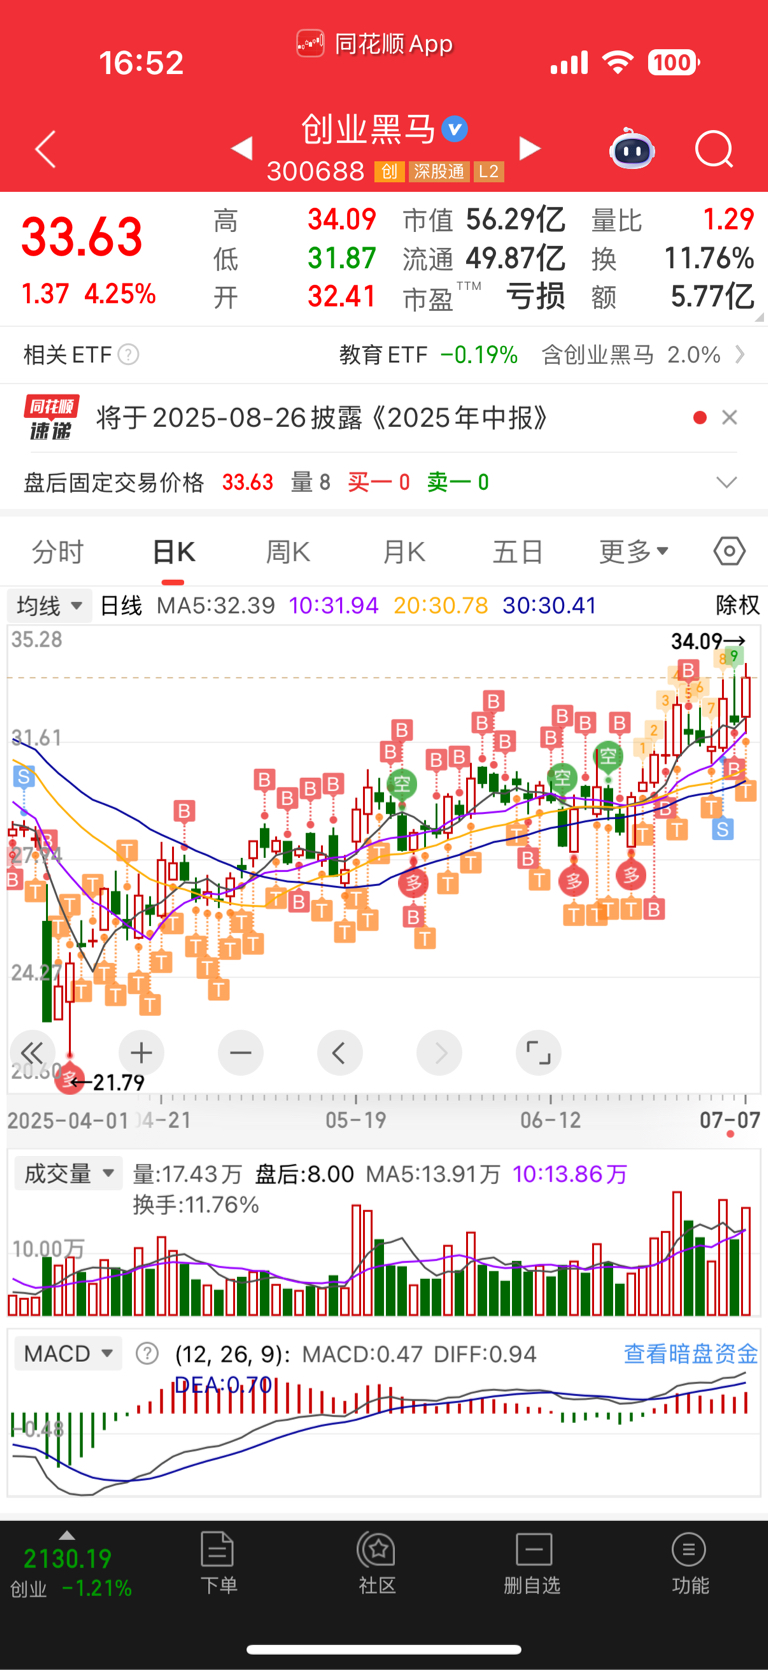Expand the related ETF row chevron
This screenshot has width=768, height=1670.
click(740, 354)
